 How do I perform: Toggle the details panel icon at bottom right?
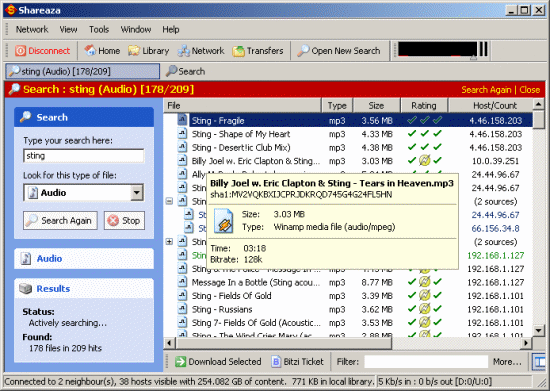539,362
